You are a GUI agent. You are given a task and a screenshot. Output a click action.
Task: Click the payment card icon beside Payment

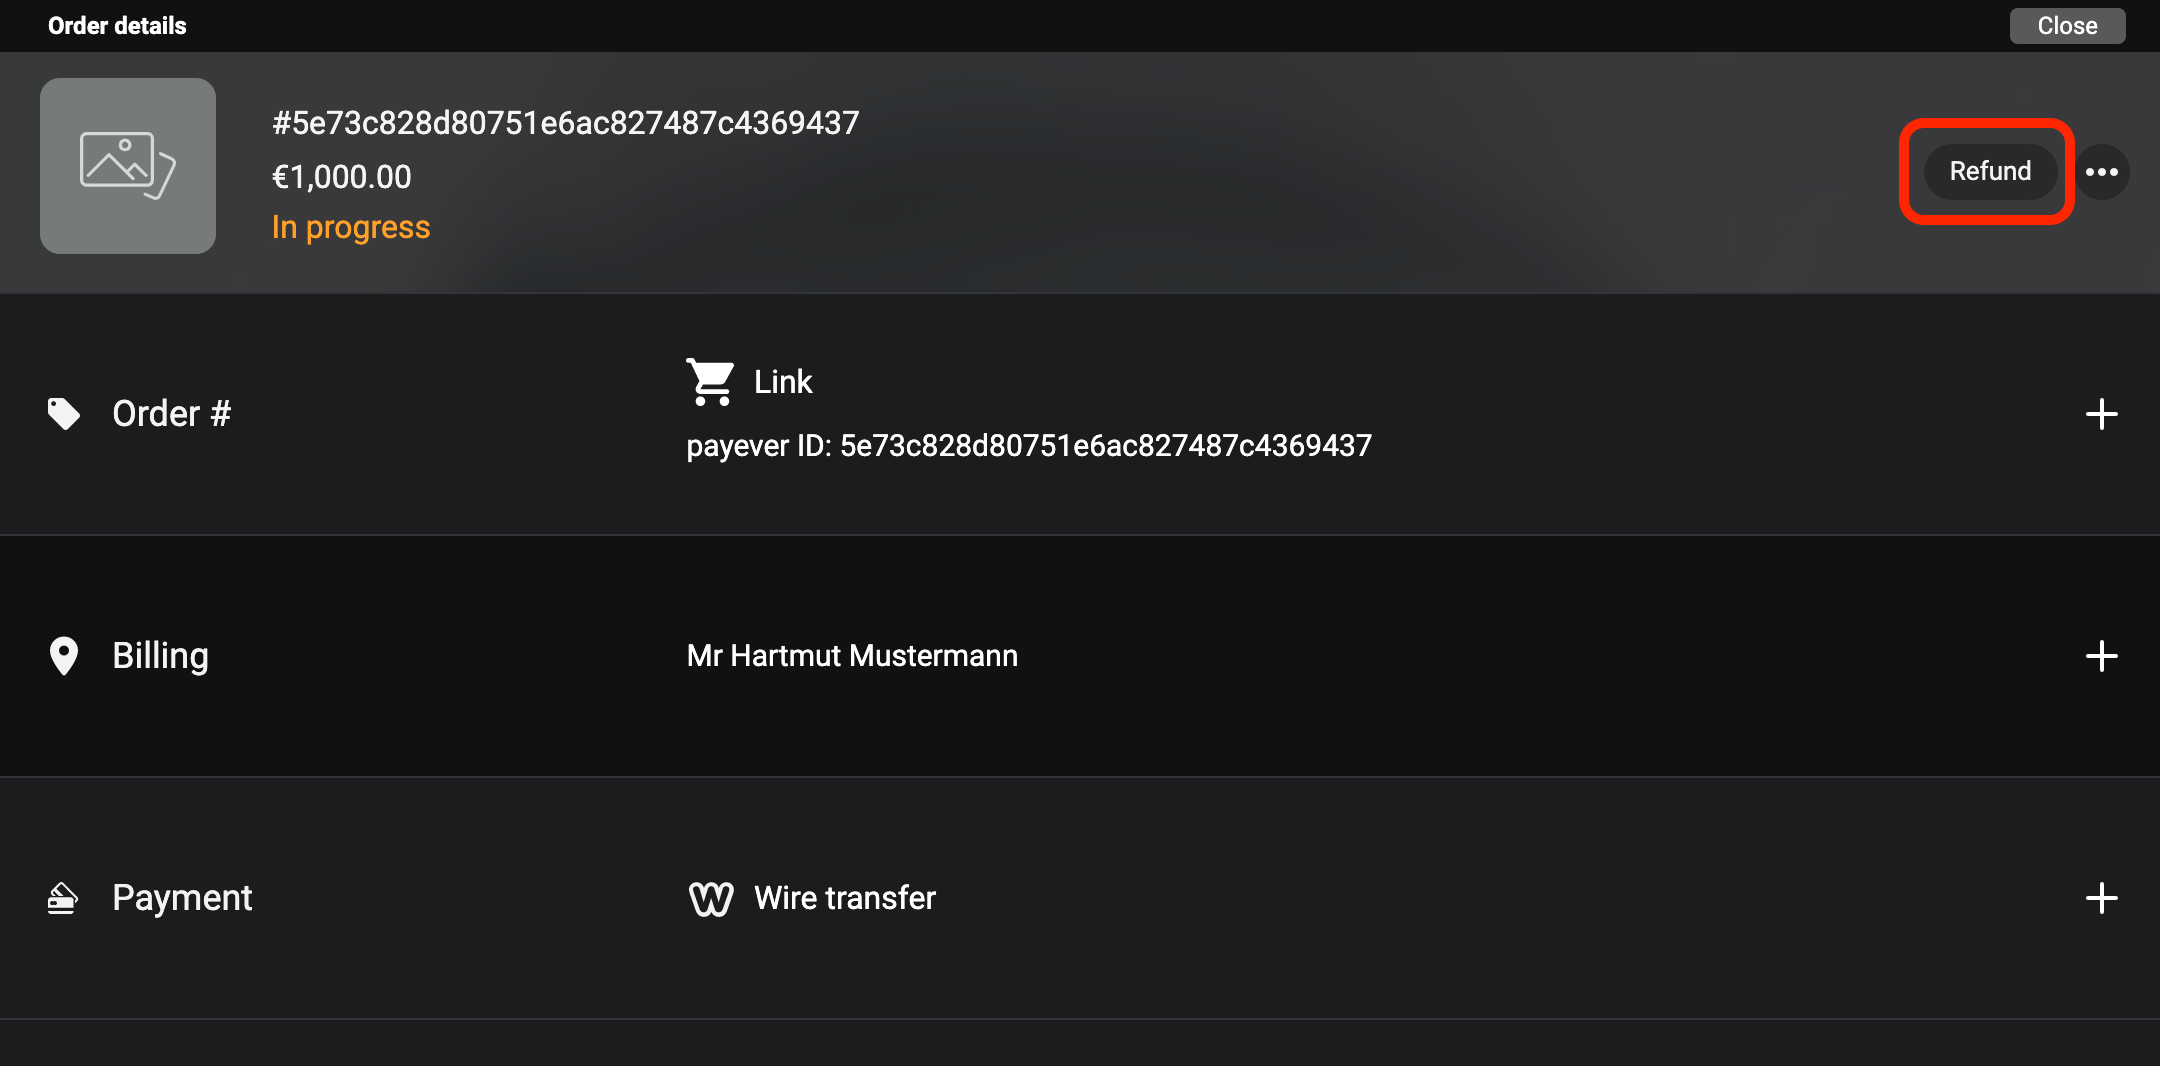tap(63, 898)
